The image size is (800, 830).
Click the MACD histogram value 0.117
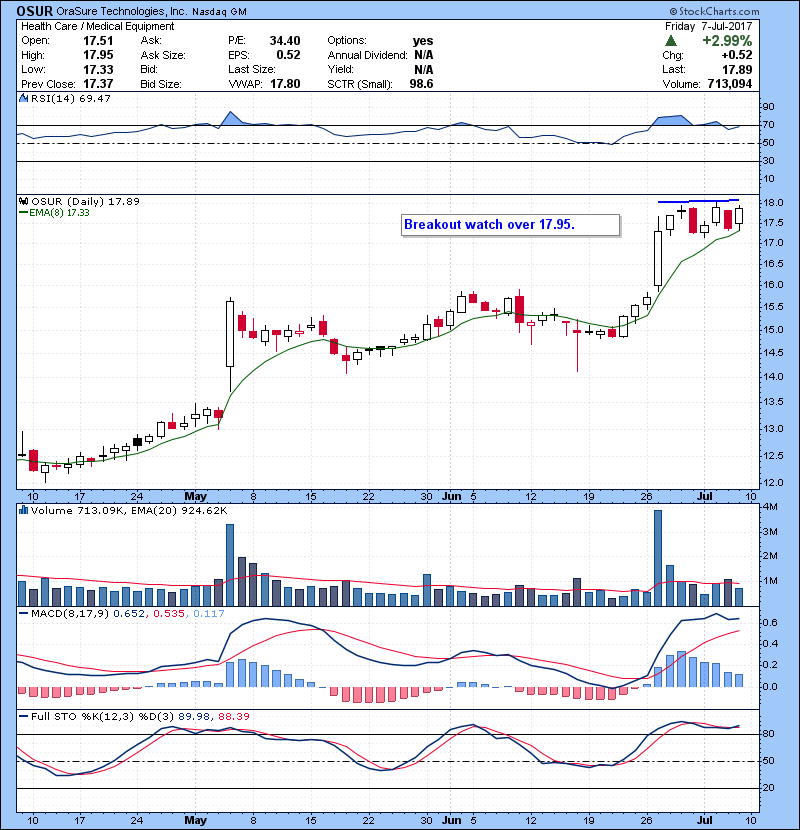(x=209, y=614)
